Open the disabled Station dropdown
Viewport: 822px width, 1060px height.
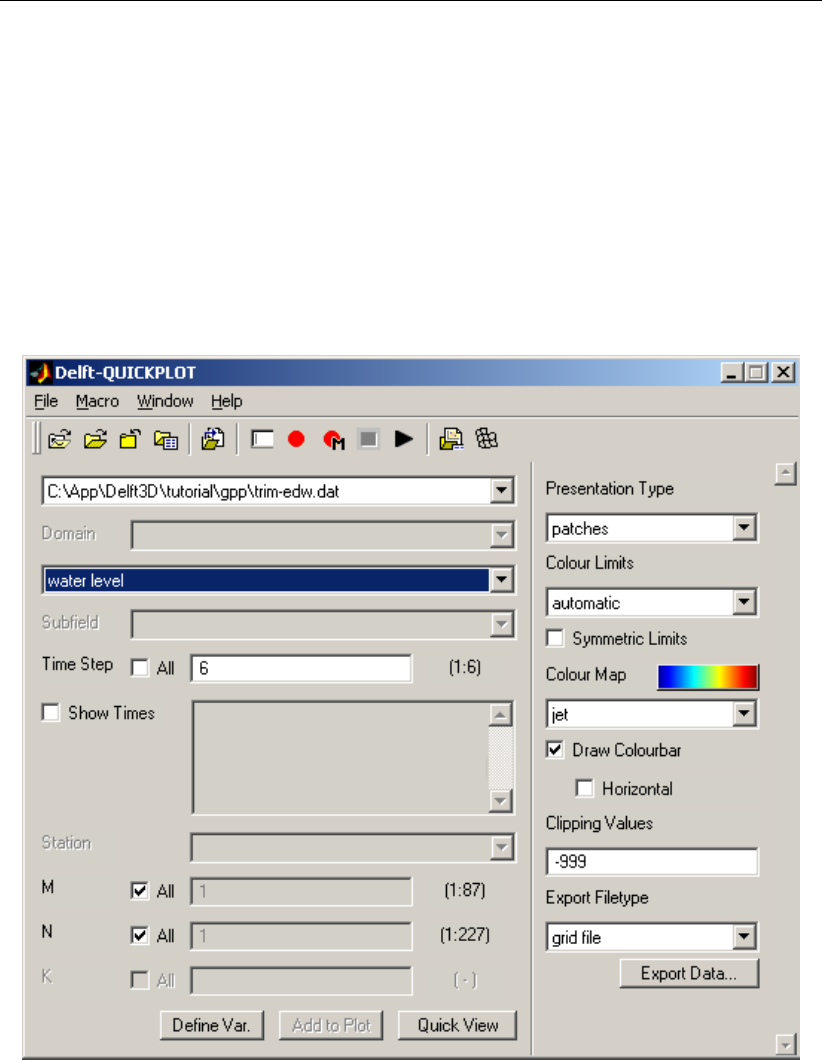pyautogui.click(x=502, y=848)
